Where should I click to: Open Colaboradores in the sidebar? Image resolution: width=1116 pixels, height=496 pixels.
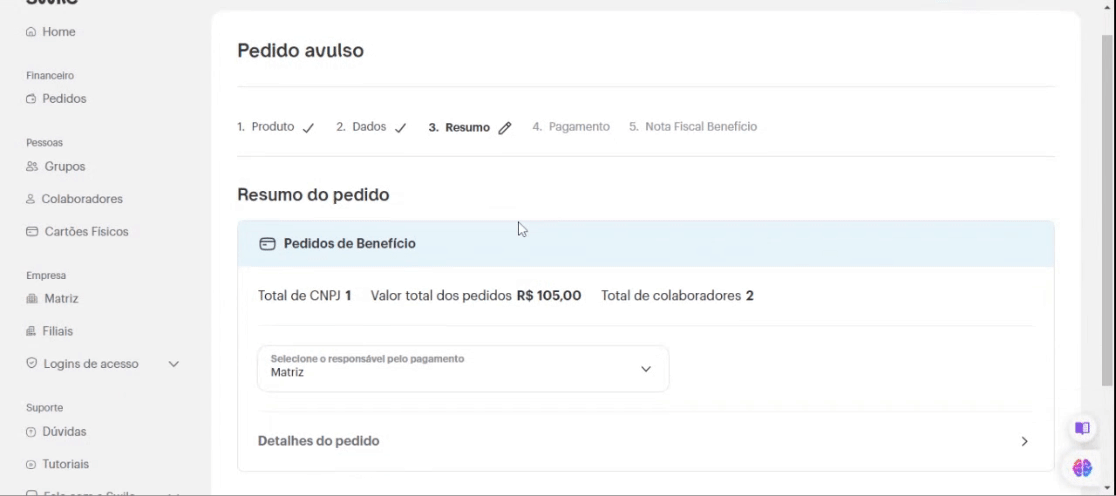[74, 199]
